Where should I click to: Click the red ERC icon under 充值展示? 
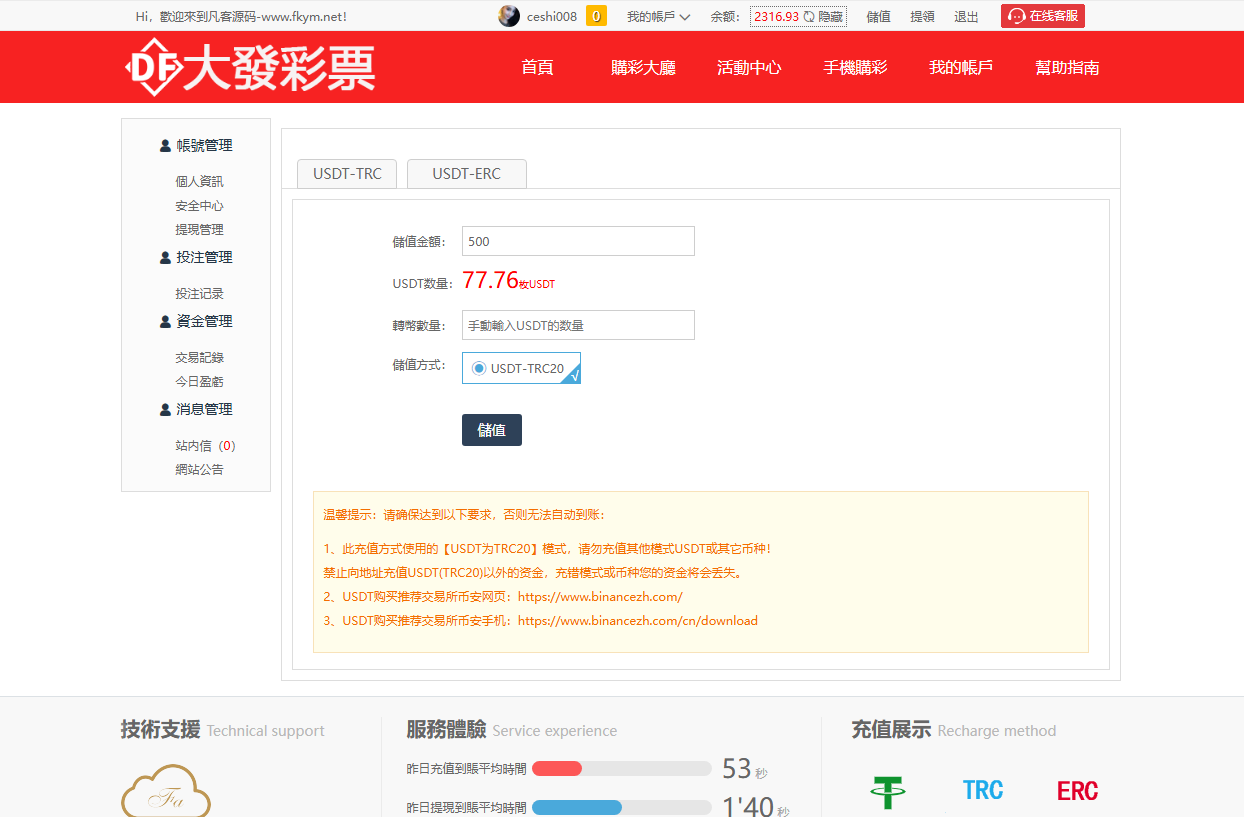(1077, 789)
